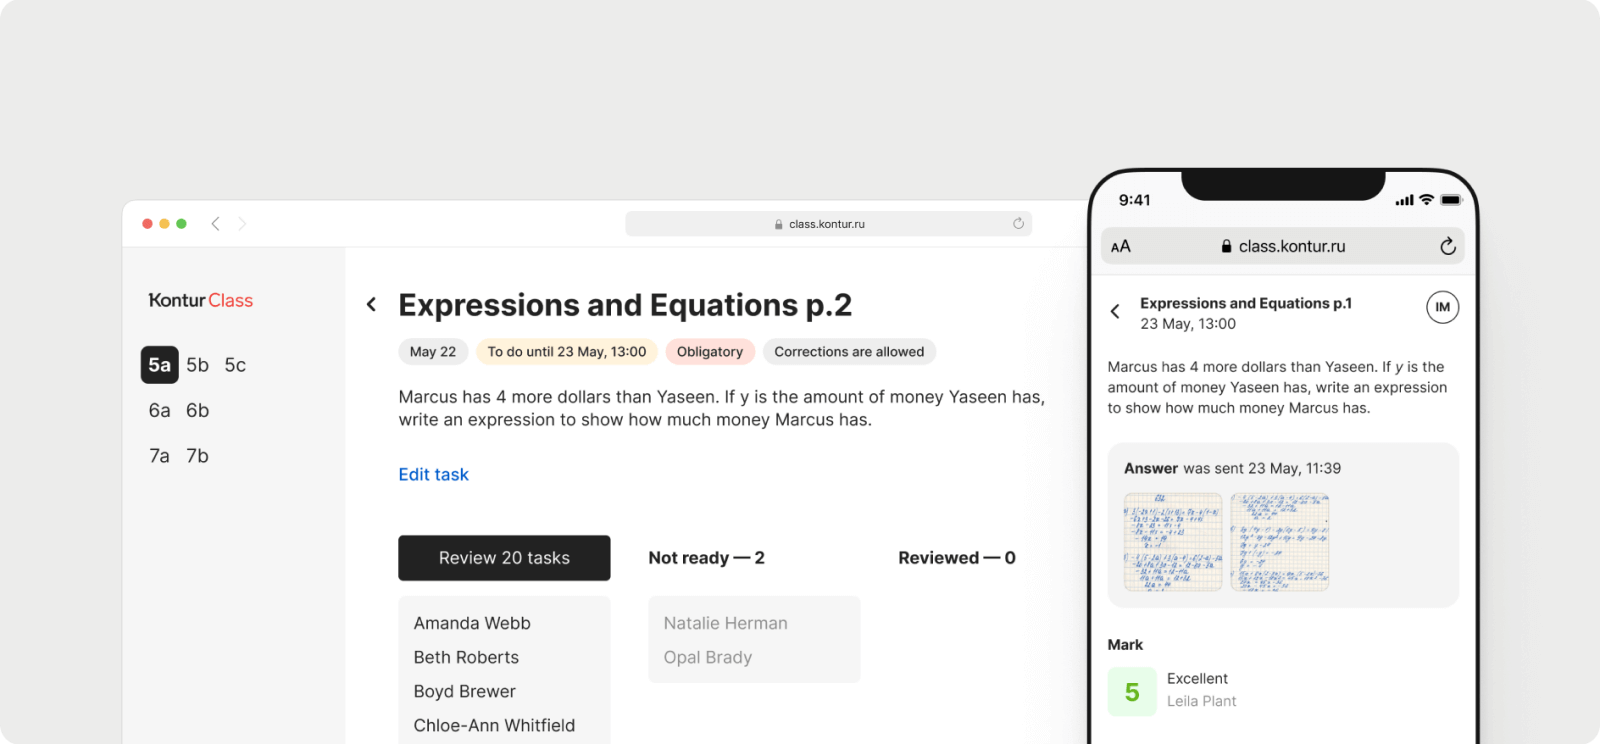Click the Review 20 tasks button
Screen dimensions: 1600x744
coord(504,557)
